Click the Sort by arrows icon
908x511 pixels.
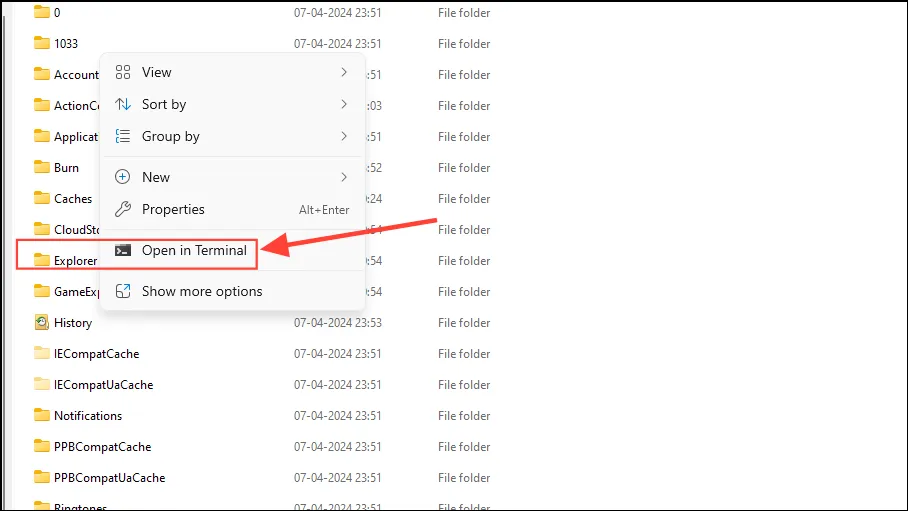123,104
